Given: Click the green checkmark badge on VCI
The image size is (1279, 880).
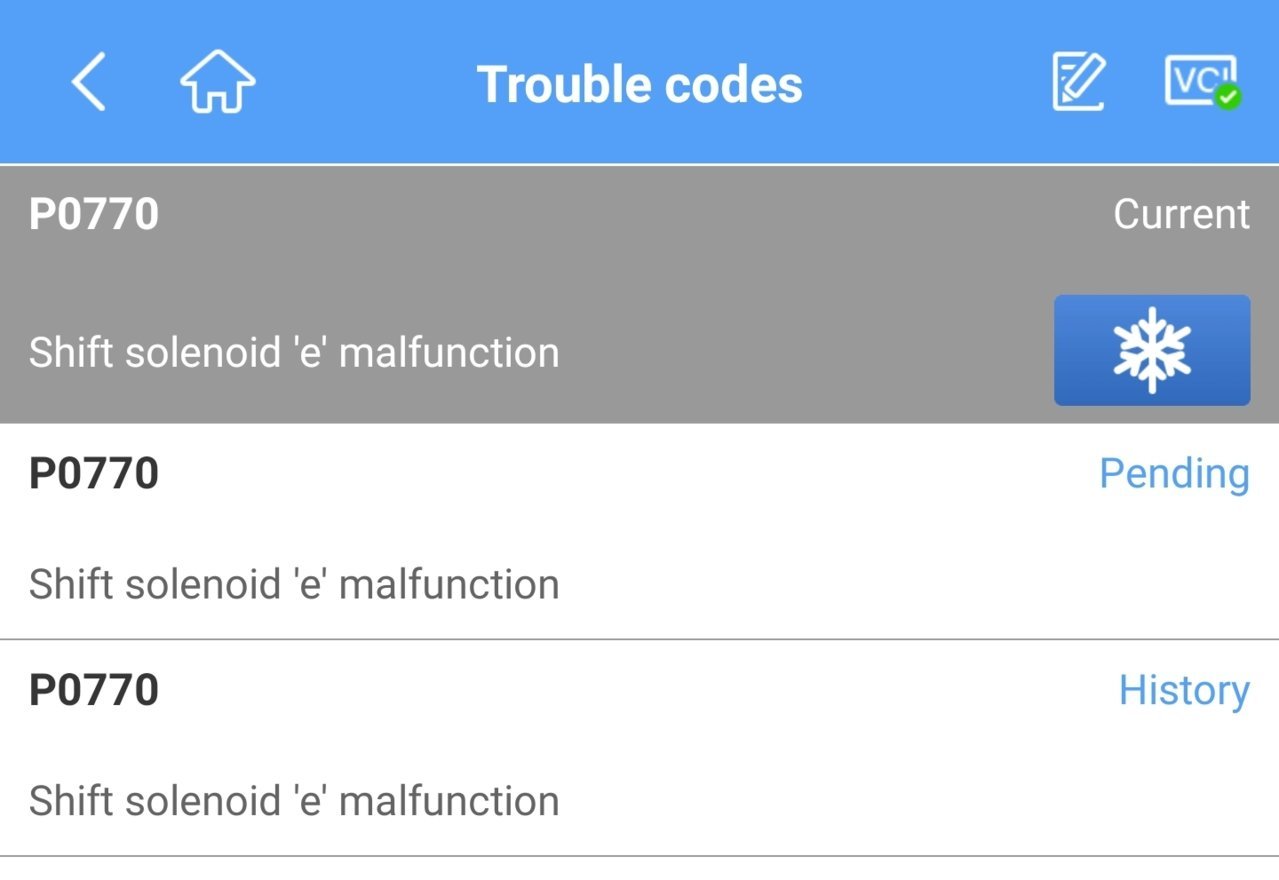Looking at the screenshot, I should pos(1229,98).
